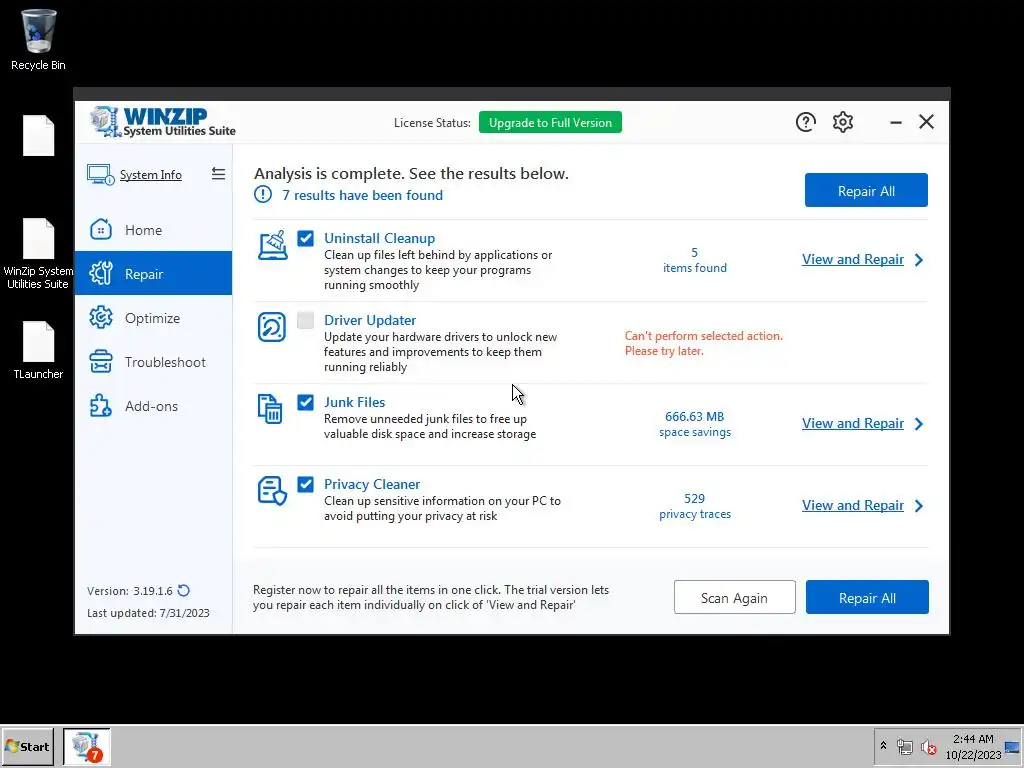Image resolution: width=1024 pixels, height=768 pixels.
Task: Click the Driver Updater title
Action: (x=370, y=320)
